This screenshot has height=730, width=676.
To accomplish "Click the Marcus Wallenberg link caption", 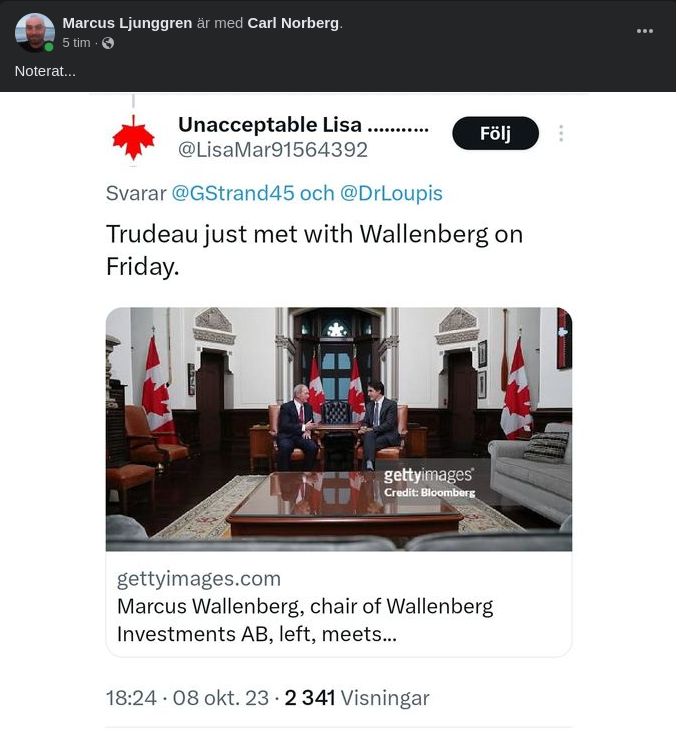I will pos(304,620).
